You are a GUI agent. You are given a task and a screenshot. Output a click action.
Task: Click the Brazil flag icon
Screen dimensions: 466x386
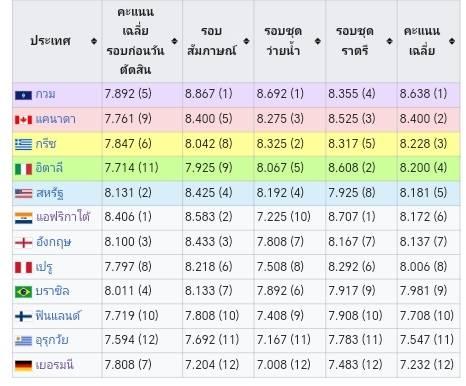[x=23, y=292]
